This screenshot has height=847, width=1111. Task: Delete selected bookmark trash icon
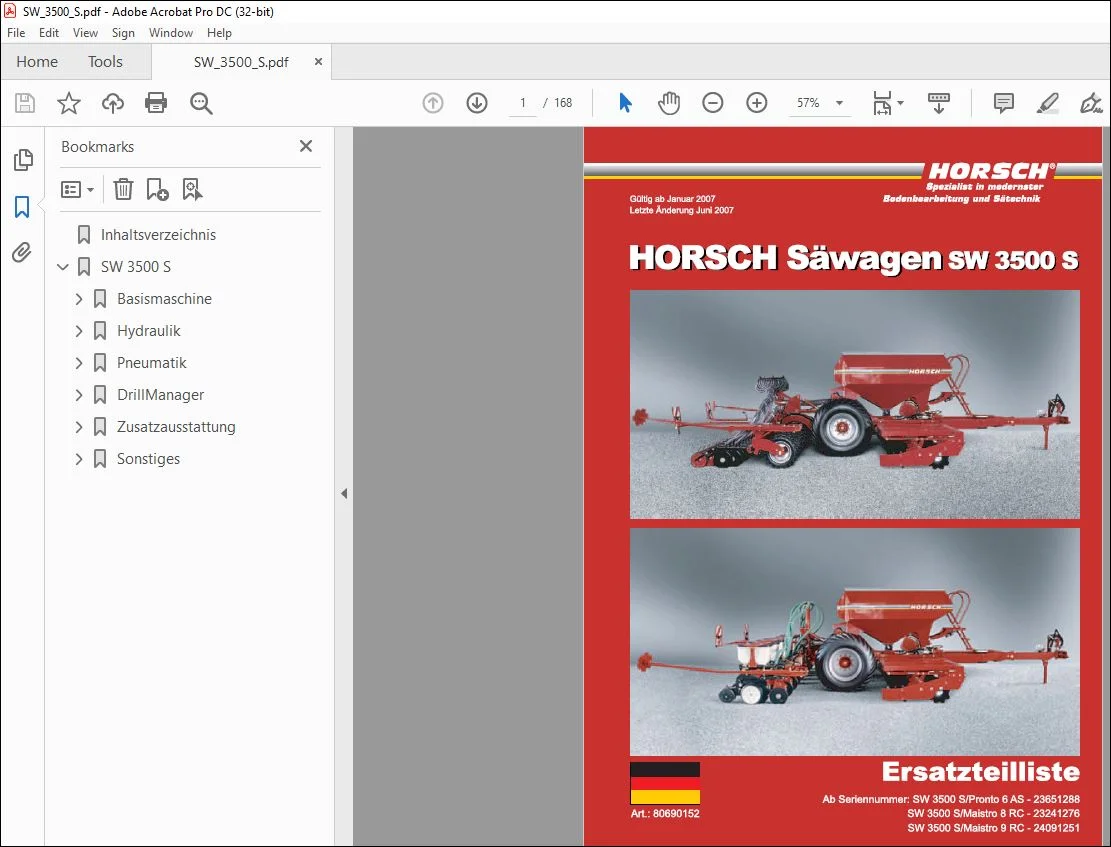123,189
